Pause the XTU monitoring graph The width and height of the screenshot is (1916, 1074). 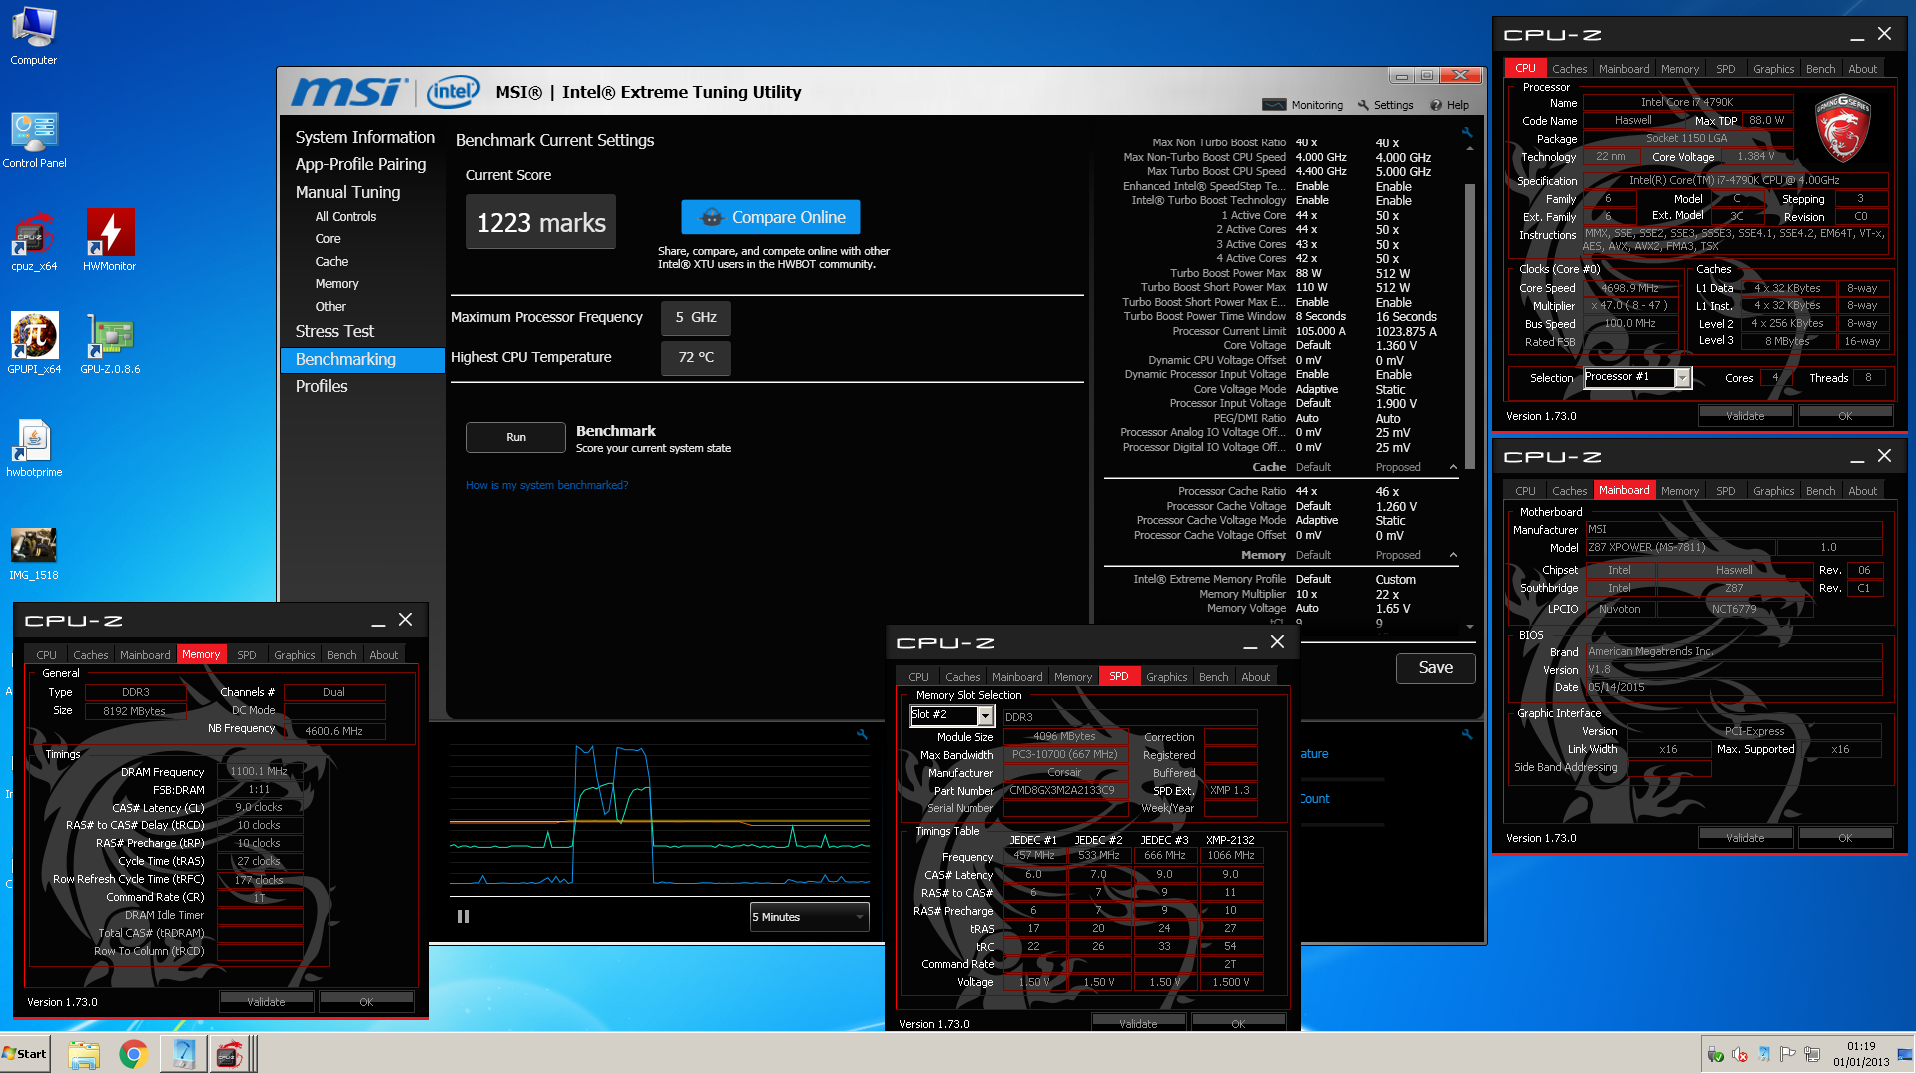(x=463, y=916)
